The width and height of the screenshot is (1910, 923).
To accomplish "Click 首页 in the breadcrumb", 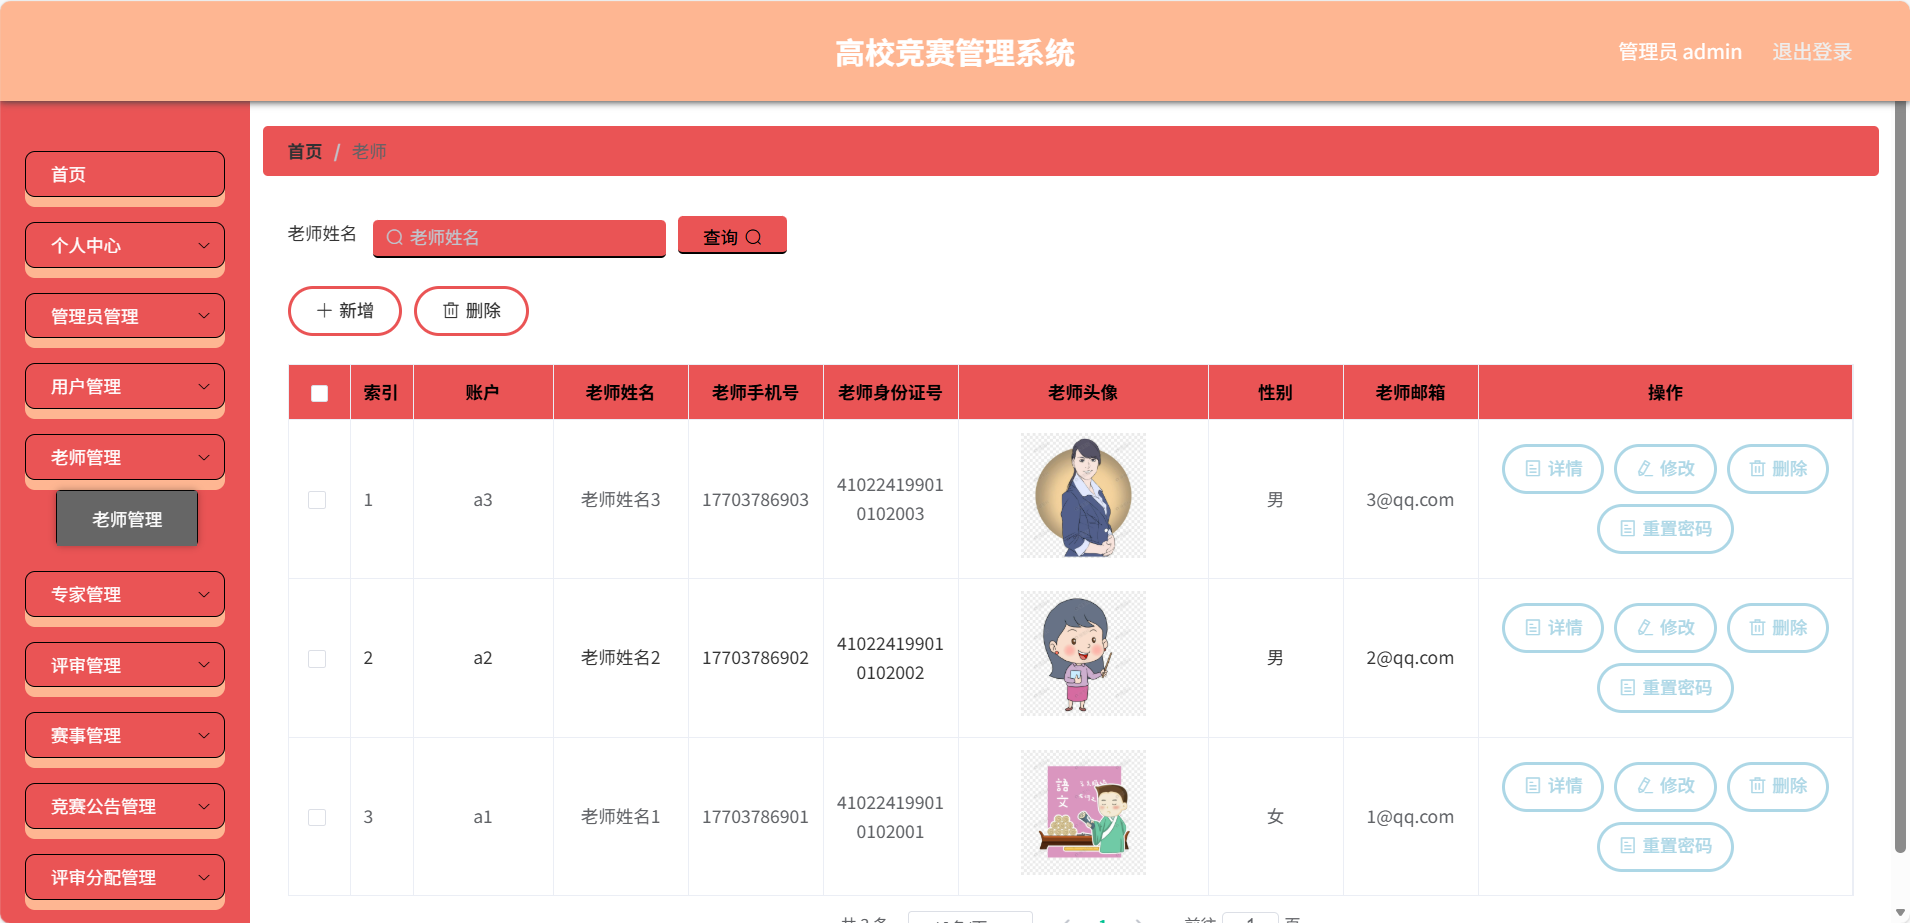I will pyautogui.click(x=305, y=151).
